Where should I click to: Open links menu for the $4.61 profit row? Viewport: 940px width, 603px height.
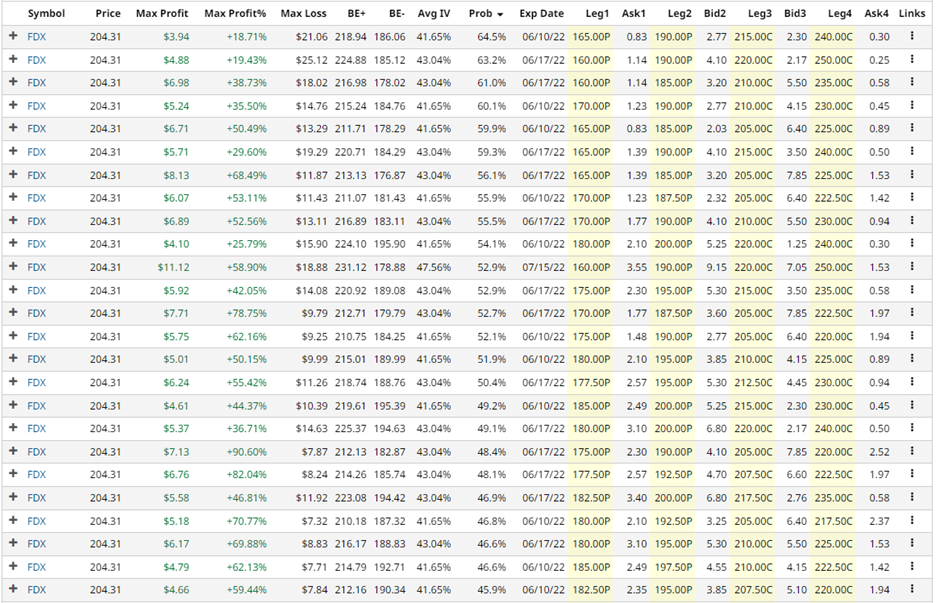tap(912, 405)
